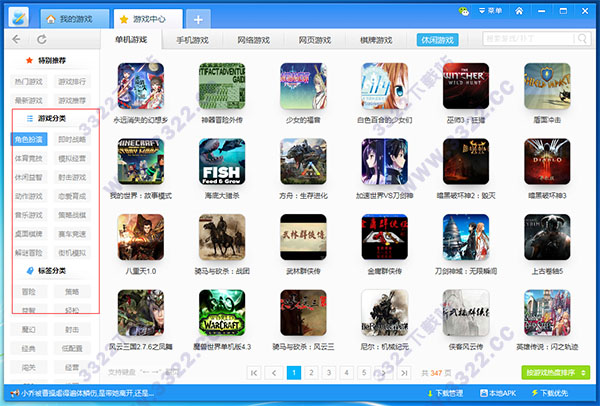Go to the previous page arrow
This screenshot has height=406, width=600.
(274, 372)
